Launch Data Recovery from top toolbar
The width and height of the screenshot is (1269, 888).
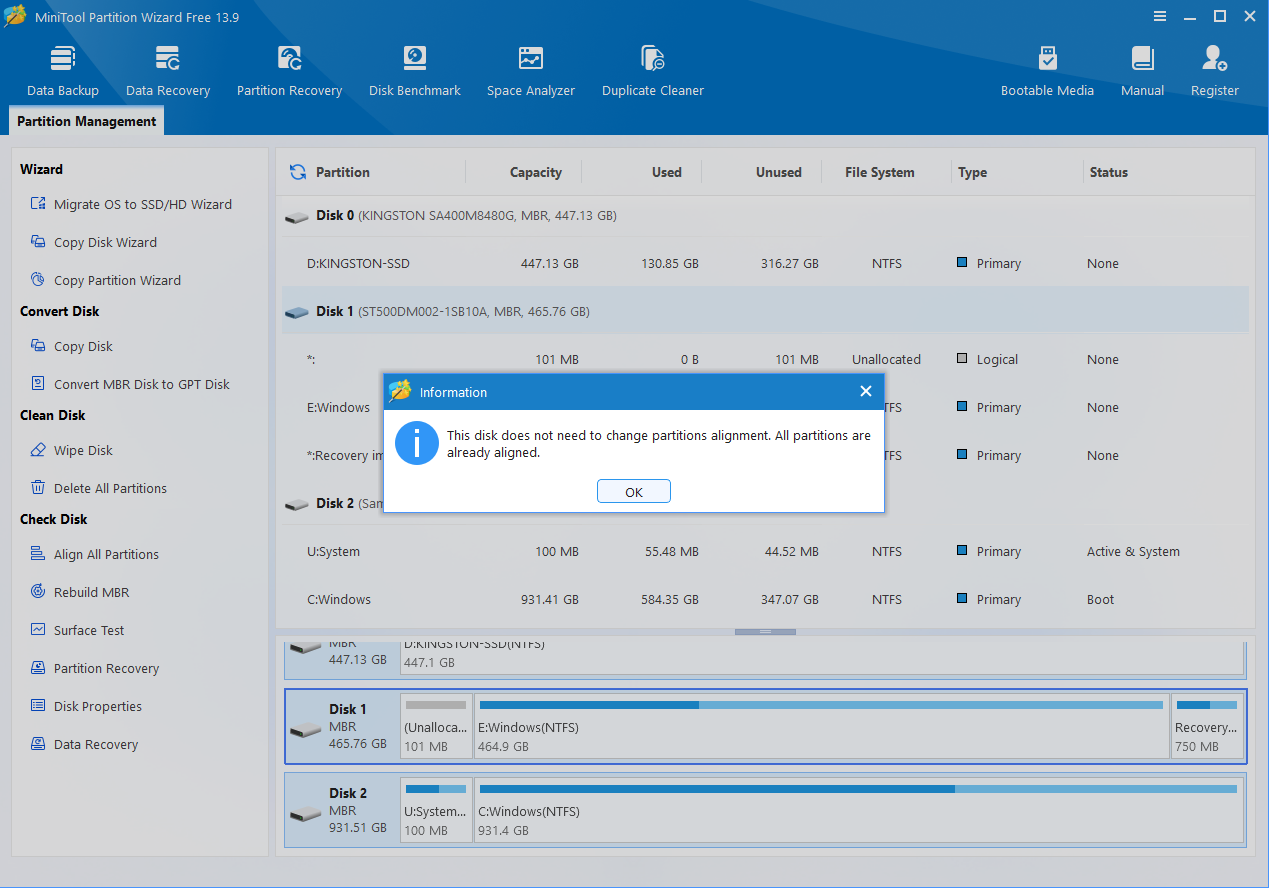[x=168, y=72]
